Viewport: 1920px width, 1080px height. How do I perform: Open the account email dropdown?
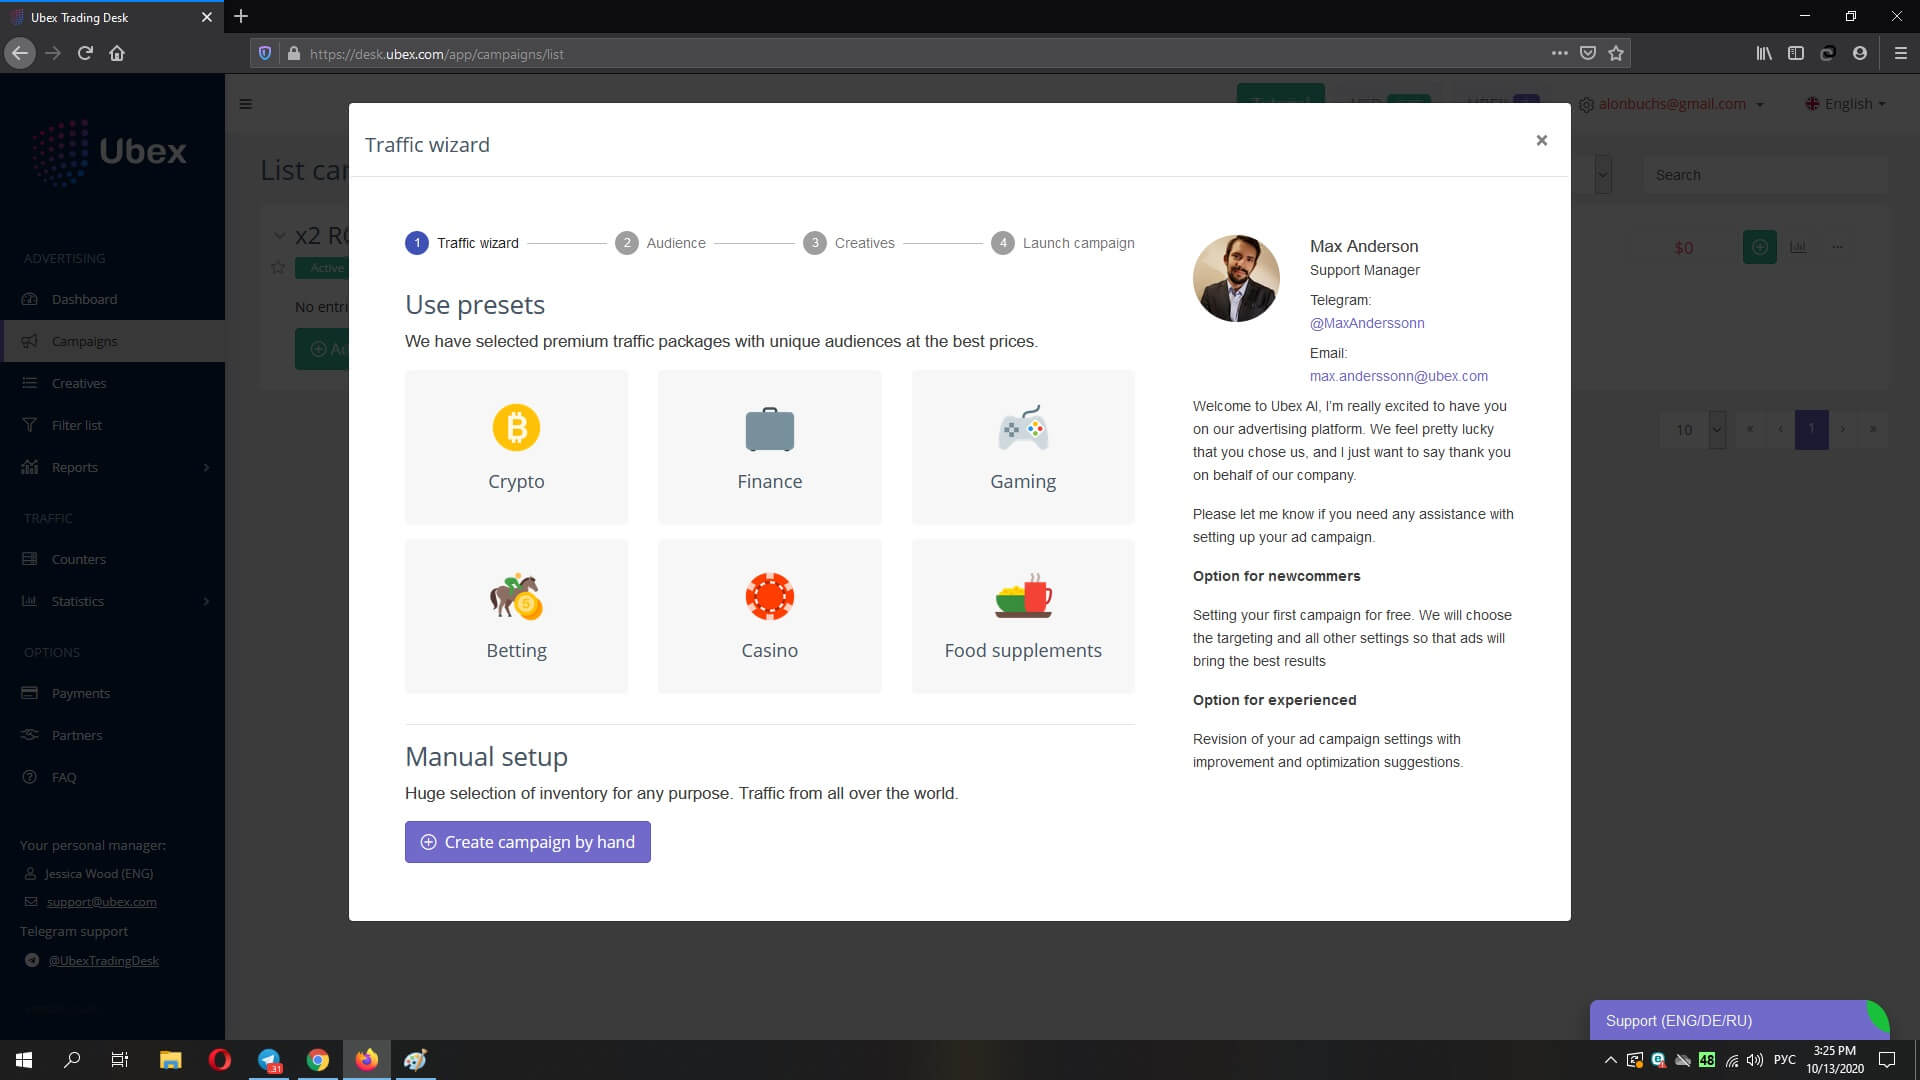coord(1671,104)
